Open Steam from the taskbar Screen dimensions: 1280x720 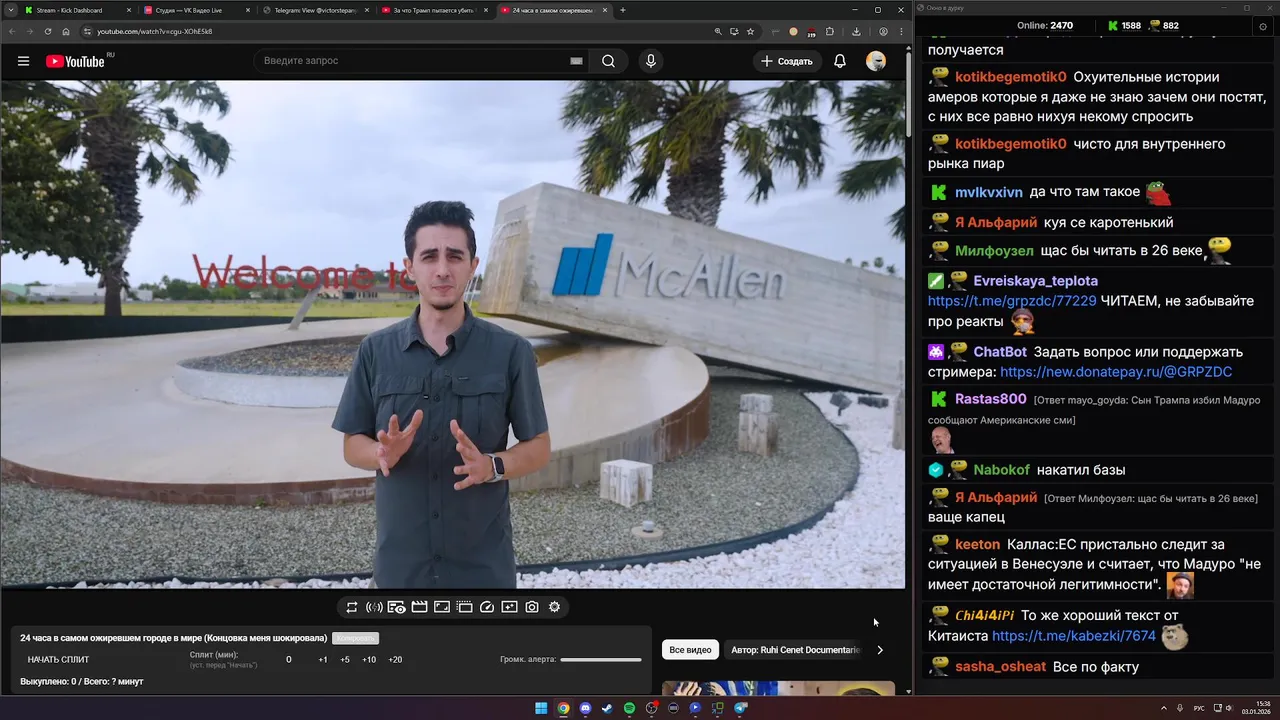[607, 708]
